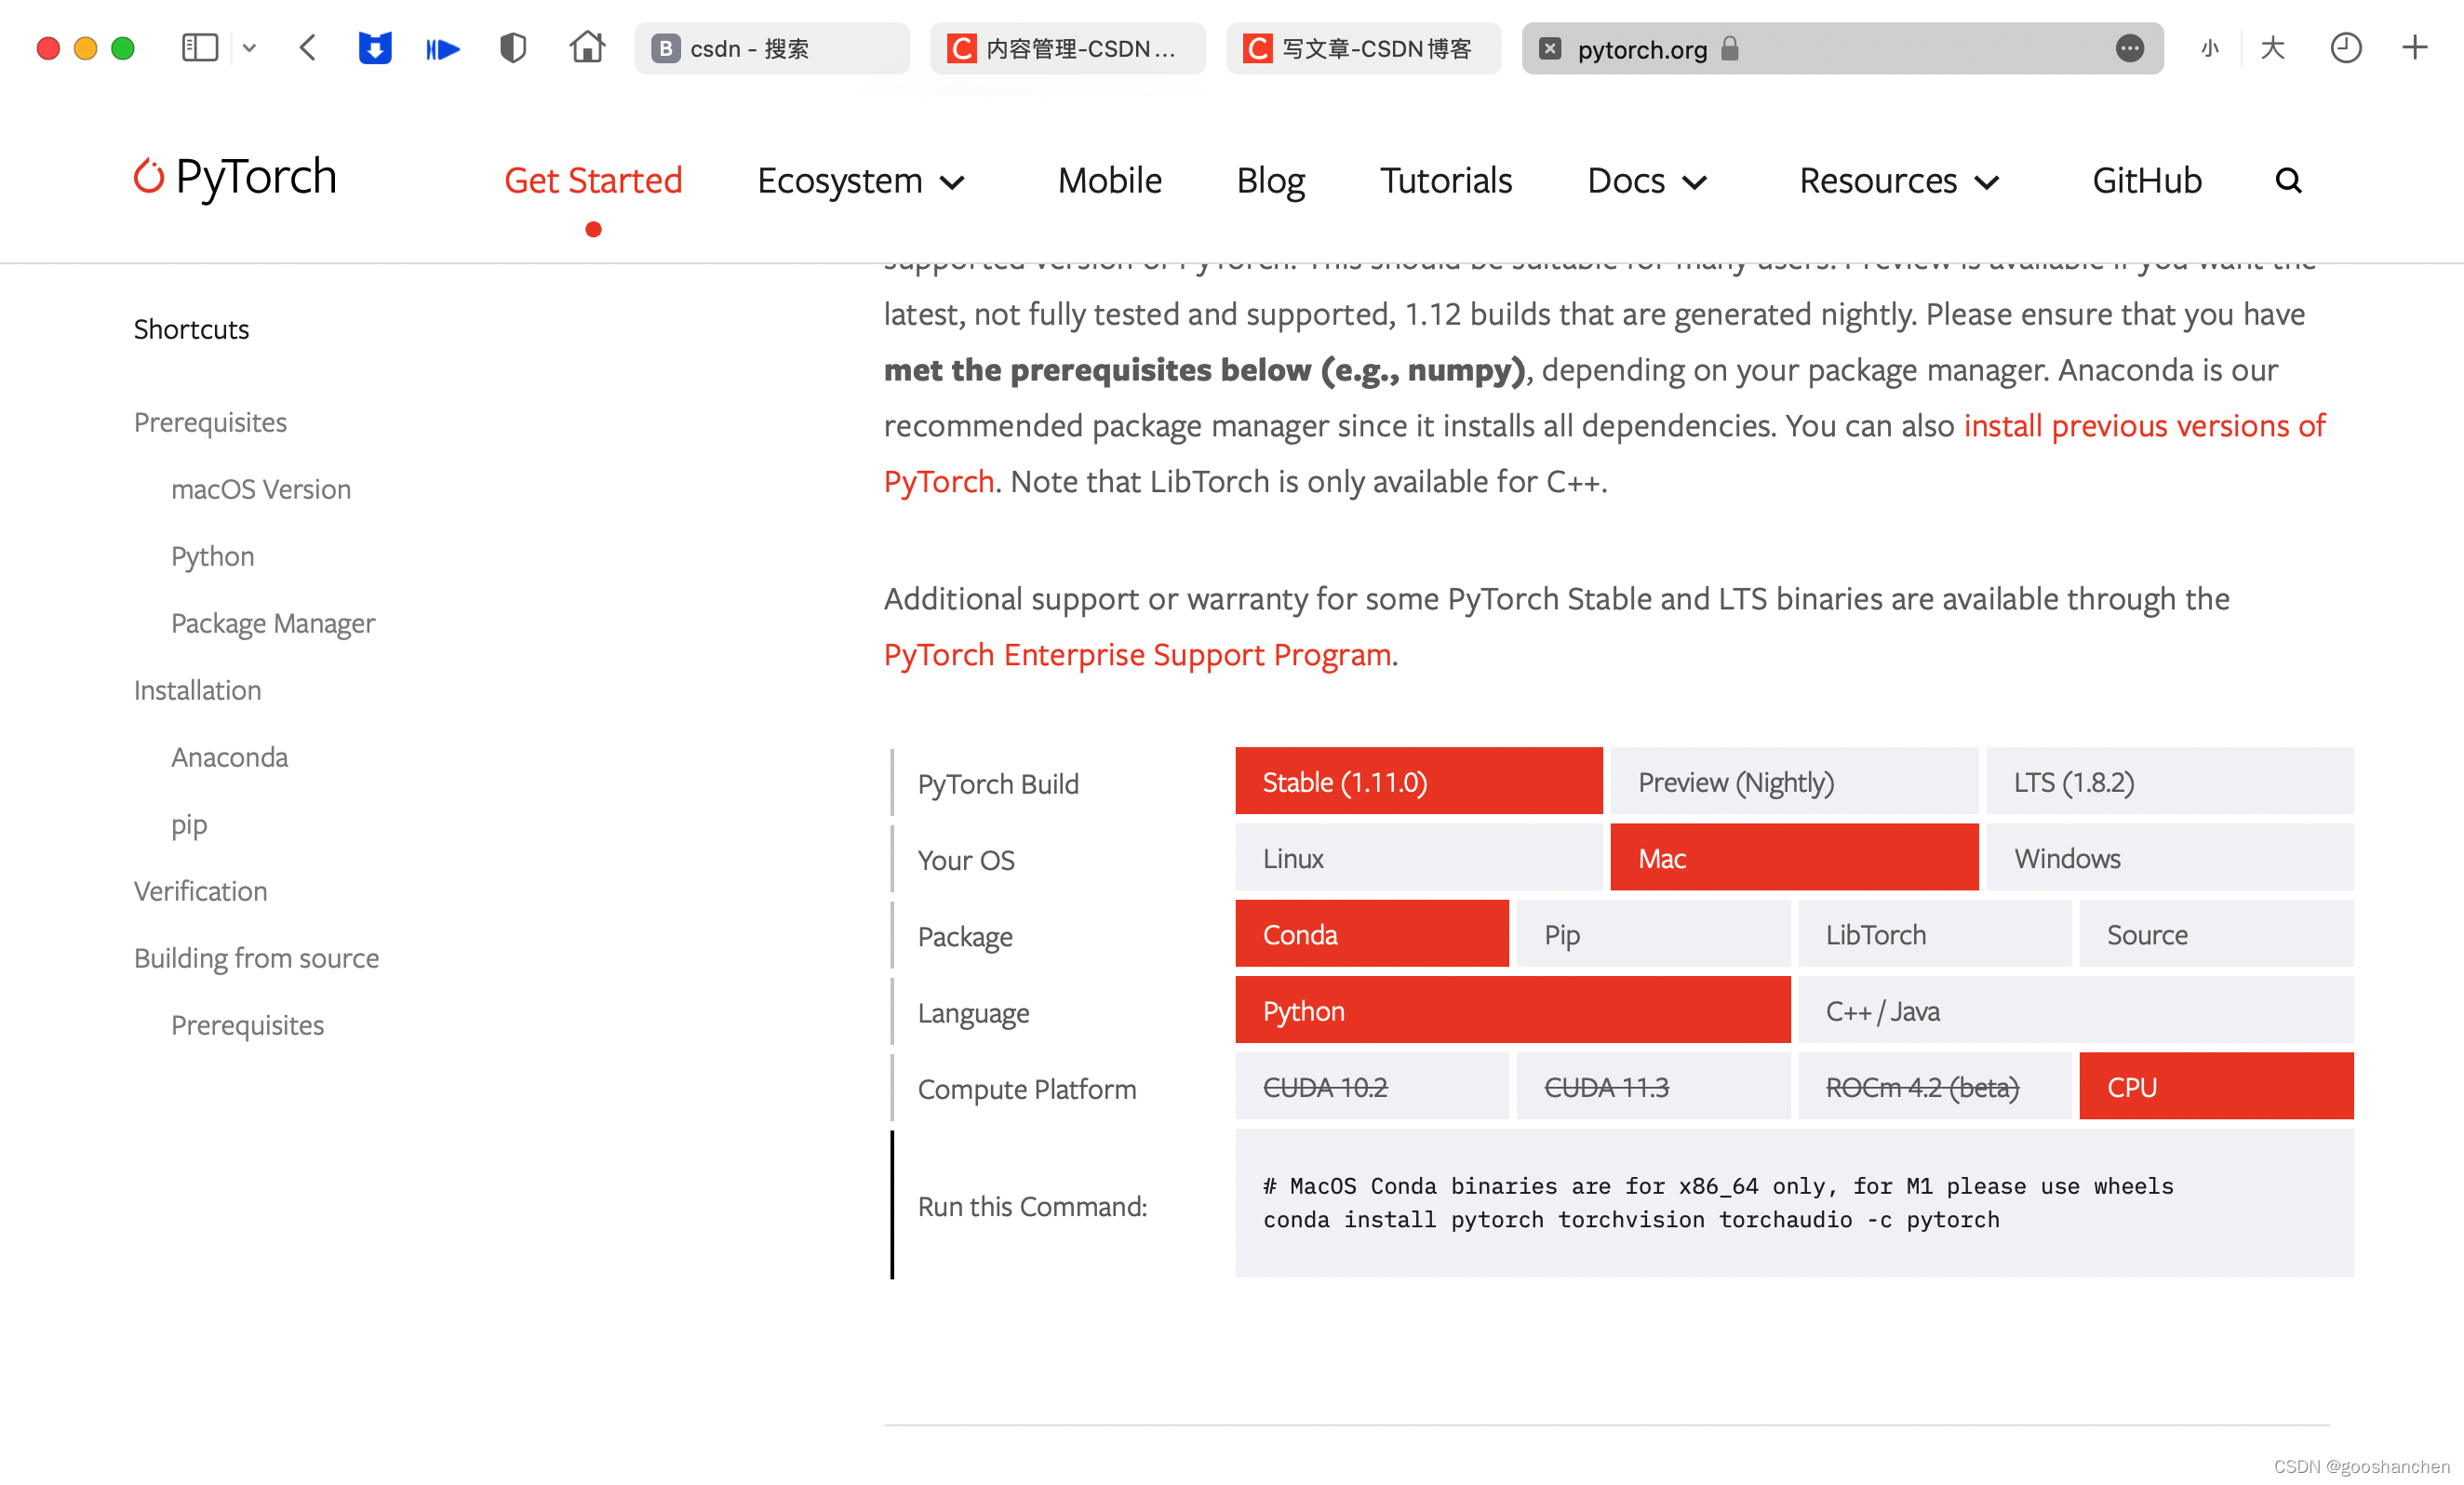Jump to macOS Version shortcut

(x=261, y=489)
